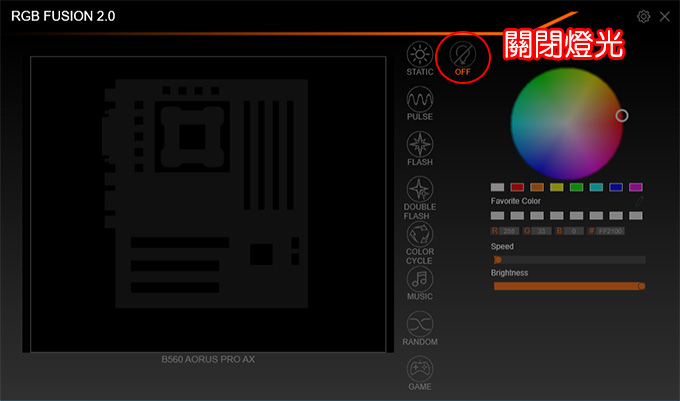Image resolution: width=680 pixels, height=401 pixels.
Task: Activate the FLASH lighting effect
Action: 420,149
